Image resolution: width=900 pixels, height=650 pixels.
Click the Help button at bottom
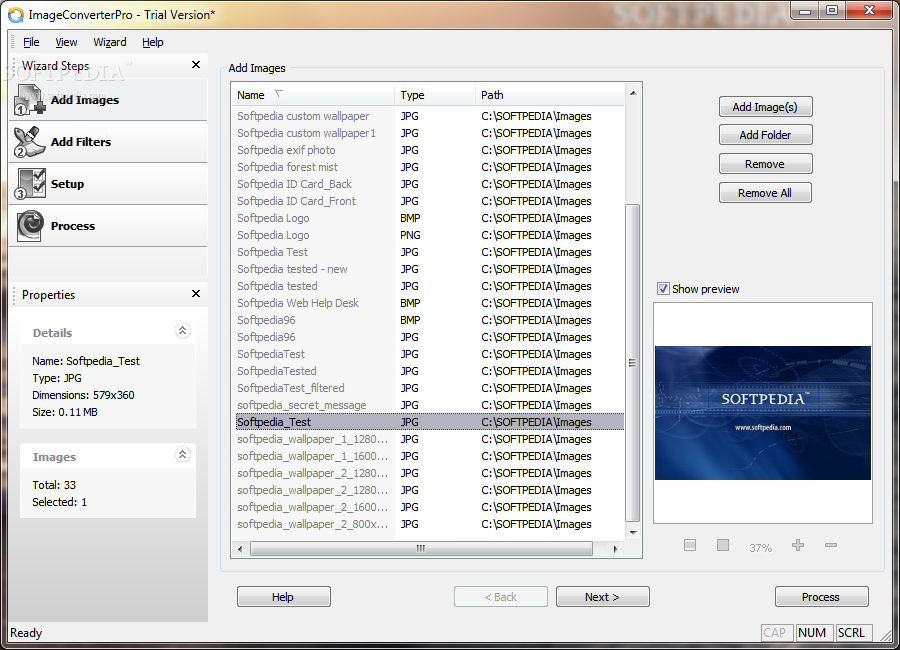tap(284, 597)
